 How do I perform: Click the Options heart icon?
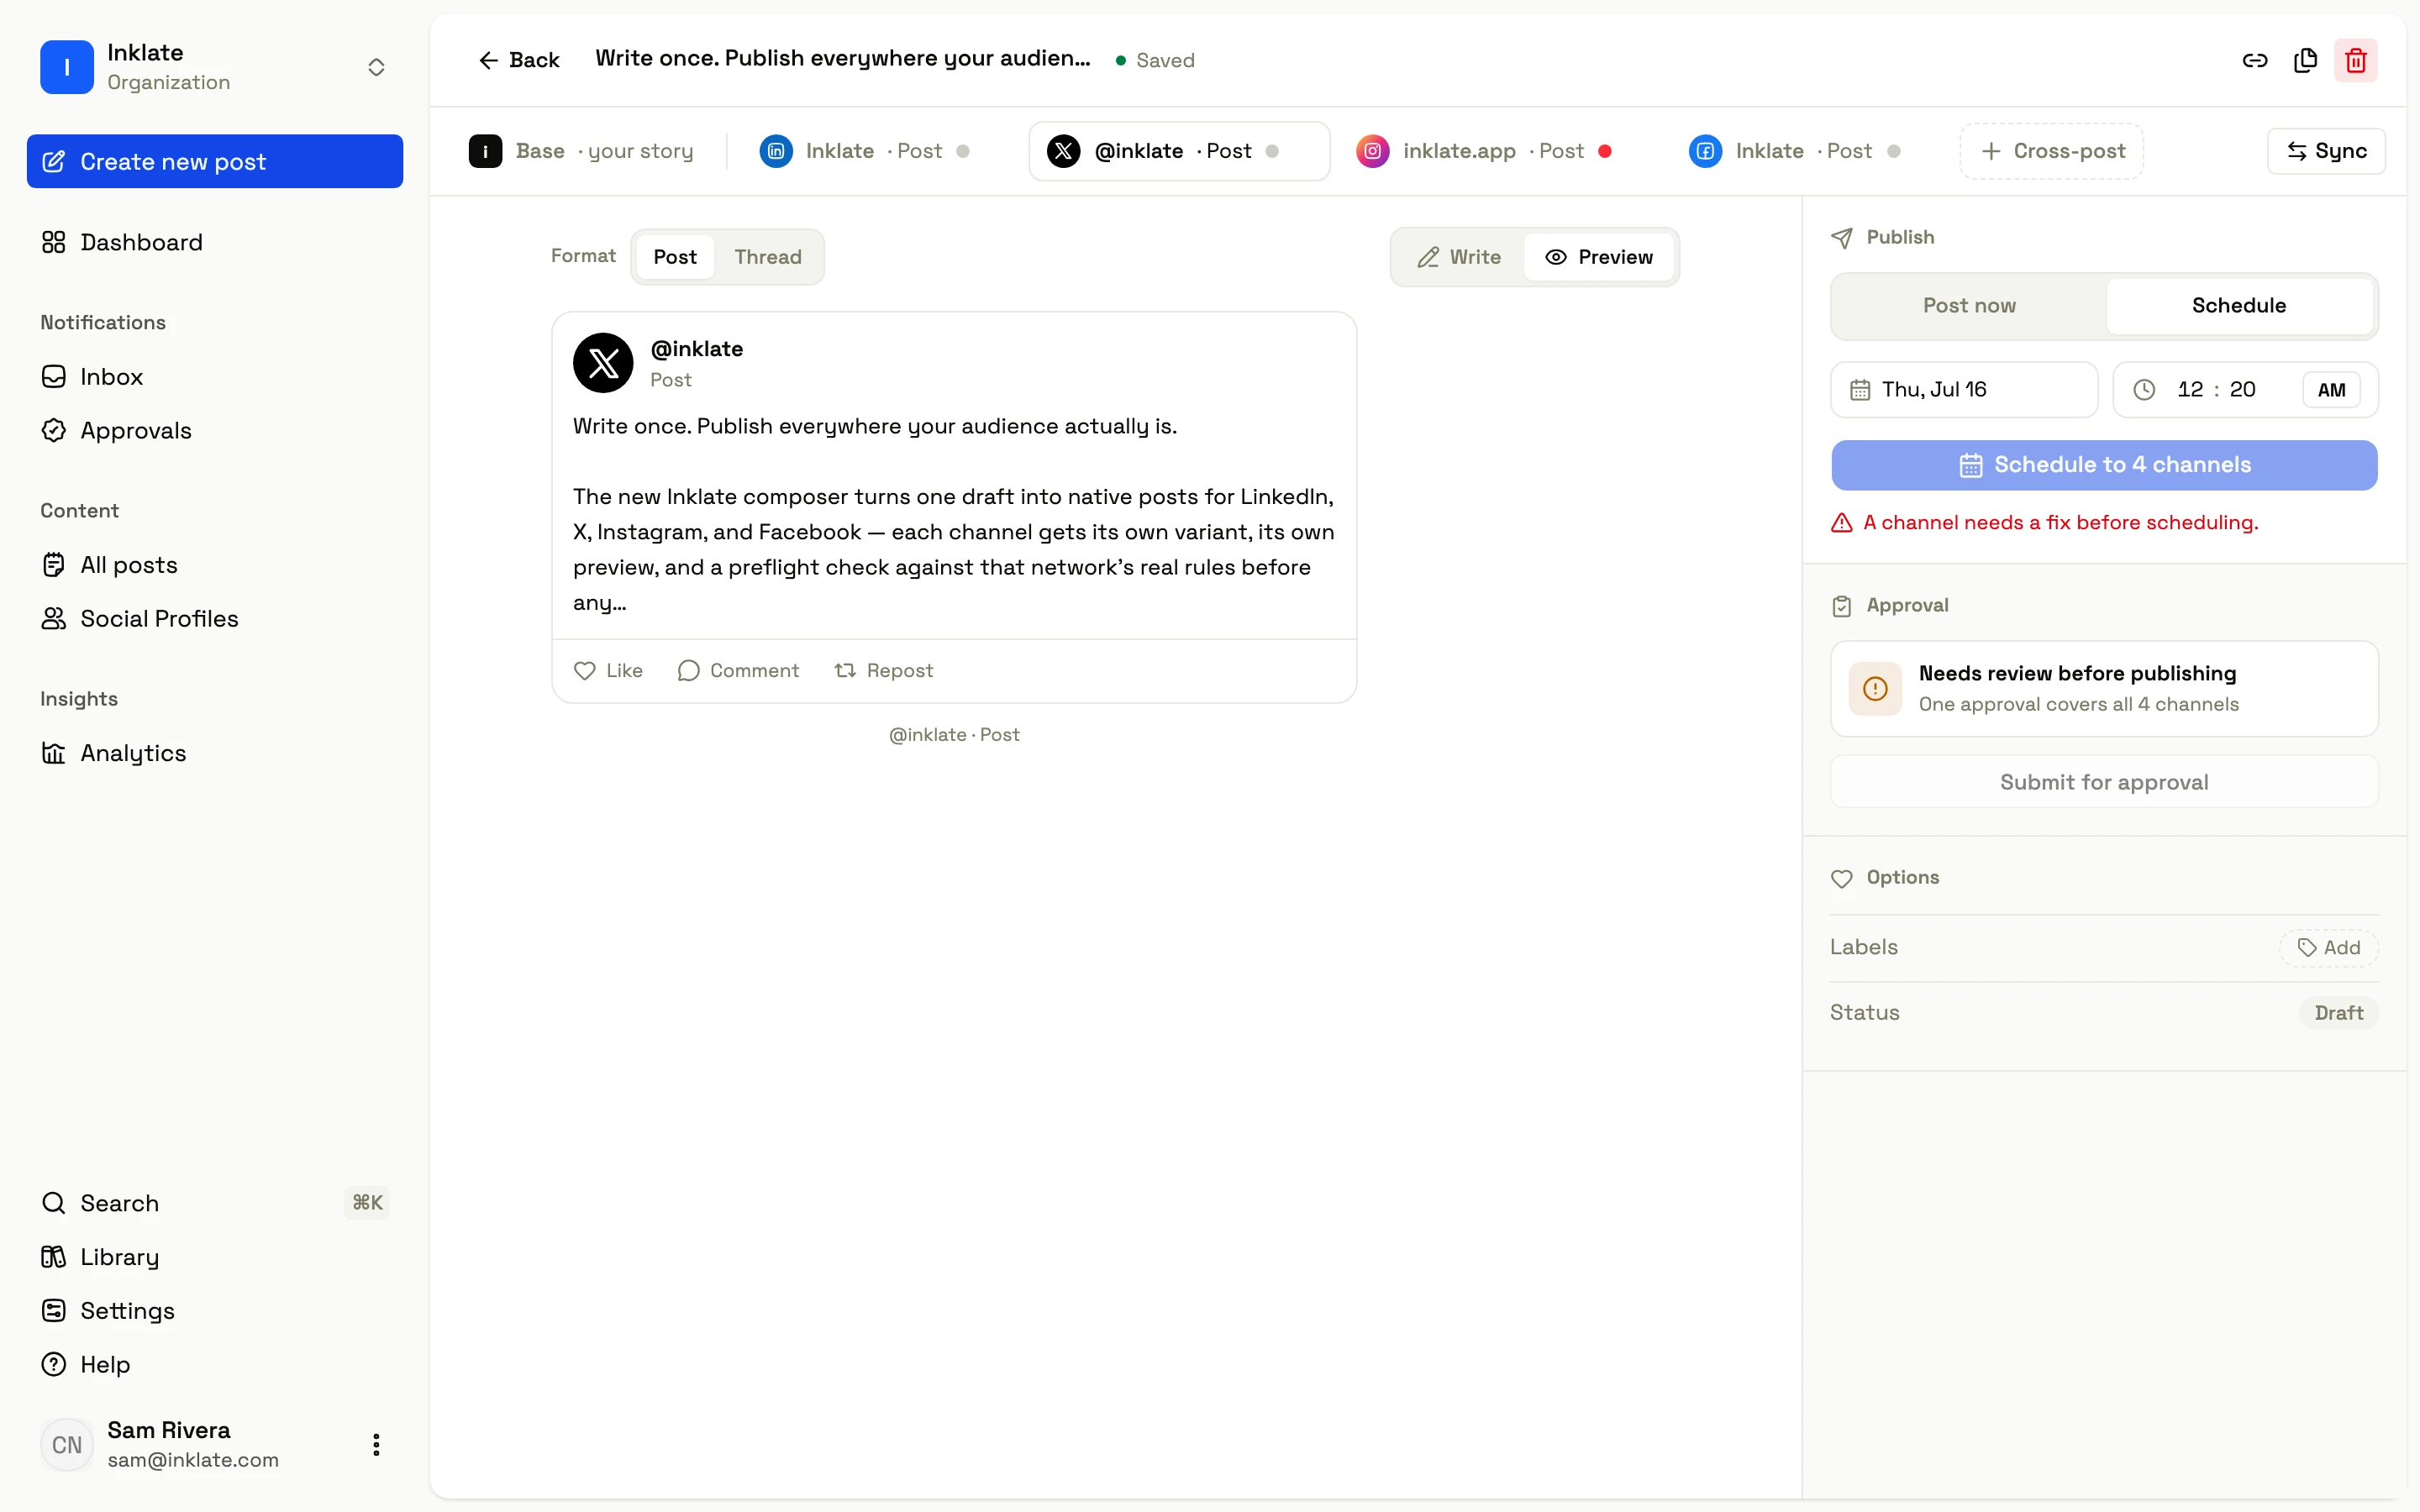pos(1842,878)
